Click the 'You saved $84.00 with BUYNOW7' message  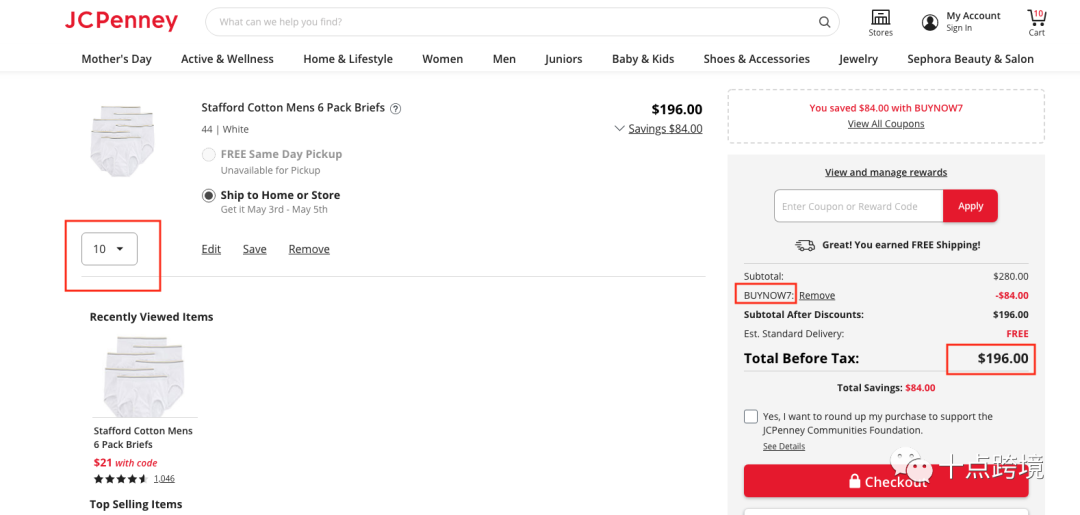tap(886, 108)
